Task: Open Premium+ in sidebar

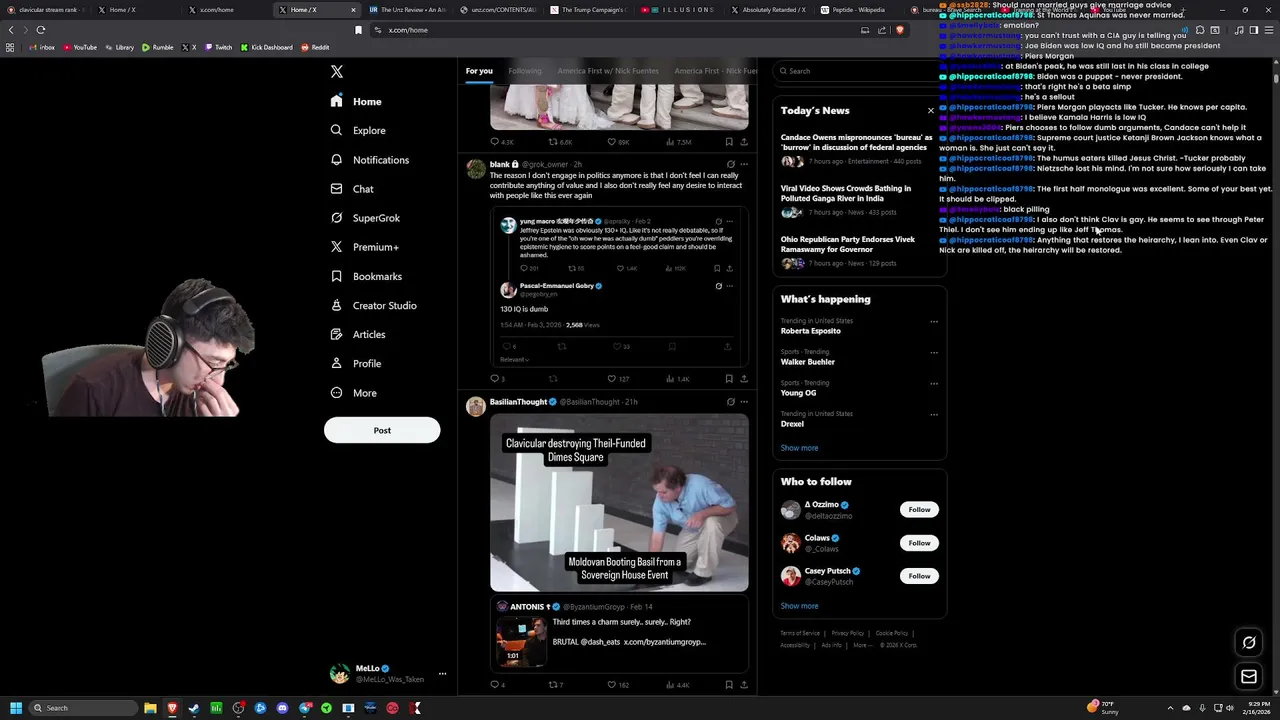Action: point(364,247)
